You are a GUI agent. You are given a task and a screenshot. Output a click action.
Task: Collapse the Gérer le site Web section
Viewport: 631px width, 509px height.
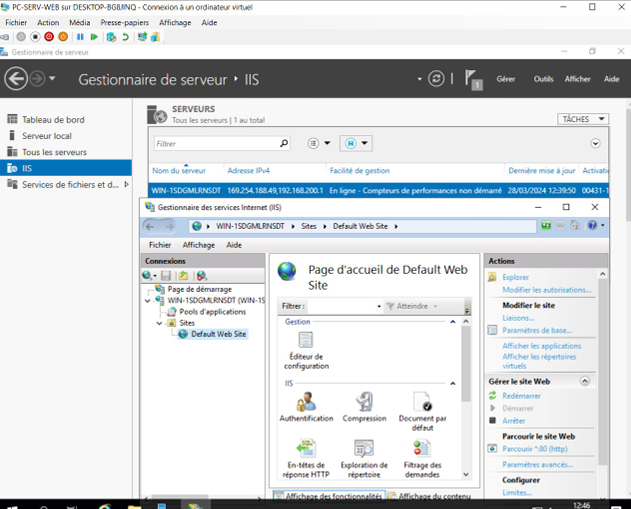585,381
